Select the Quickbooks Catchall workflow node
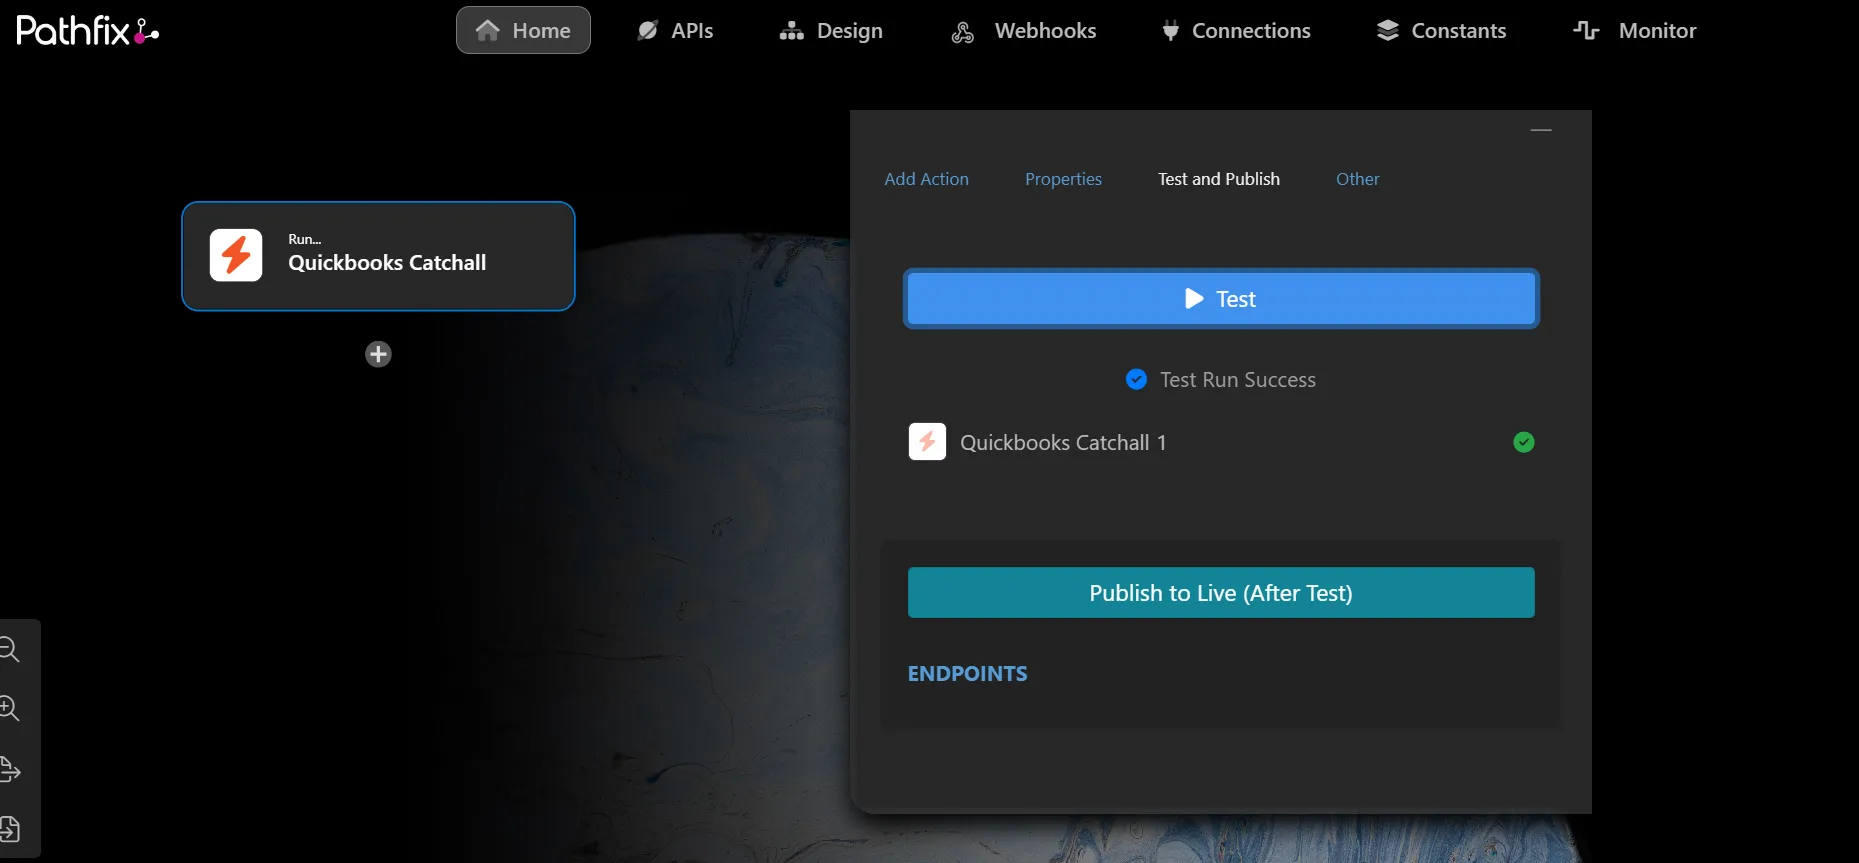This screenshot has width=1859, height=863. point(378,256)
